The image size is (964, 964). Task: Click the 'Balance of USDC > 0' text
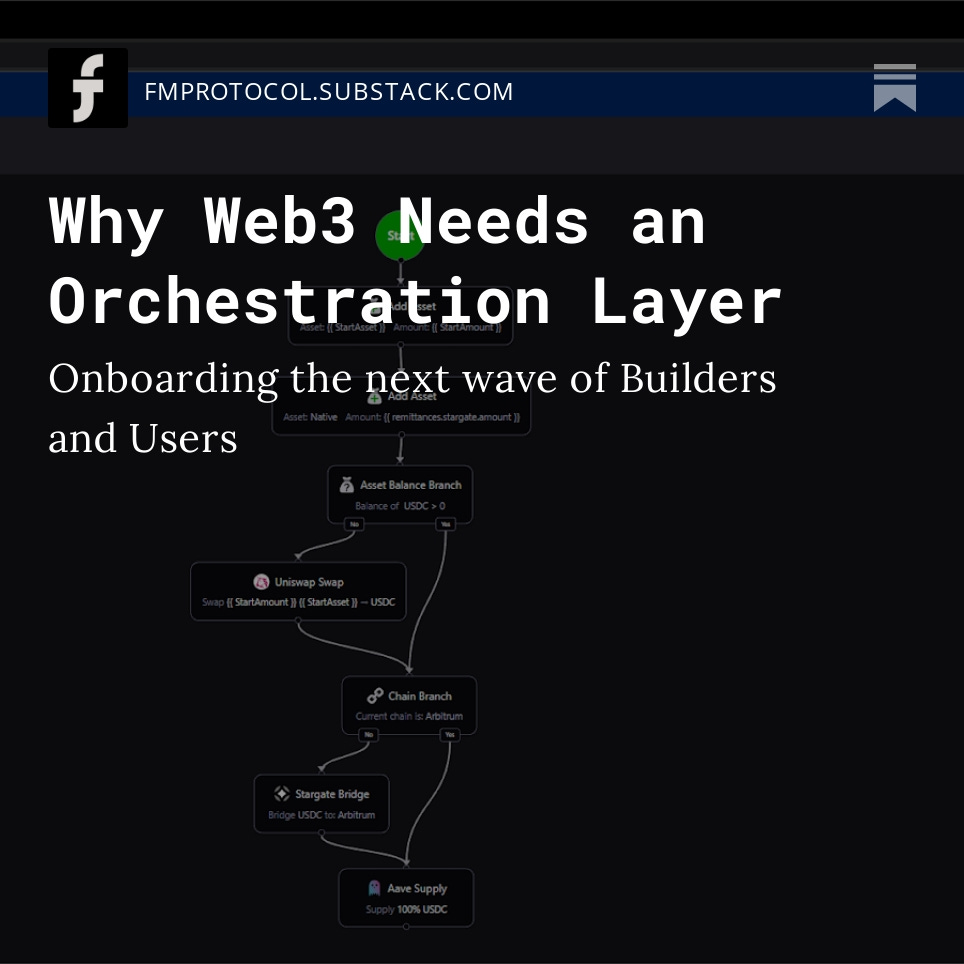400,506
